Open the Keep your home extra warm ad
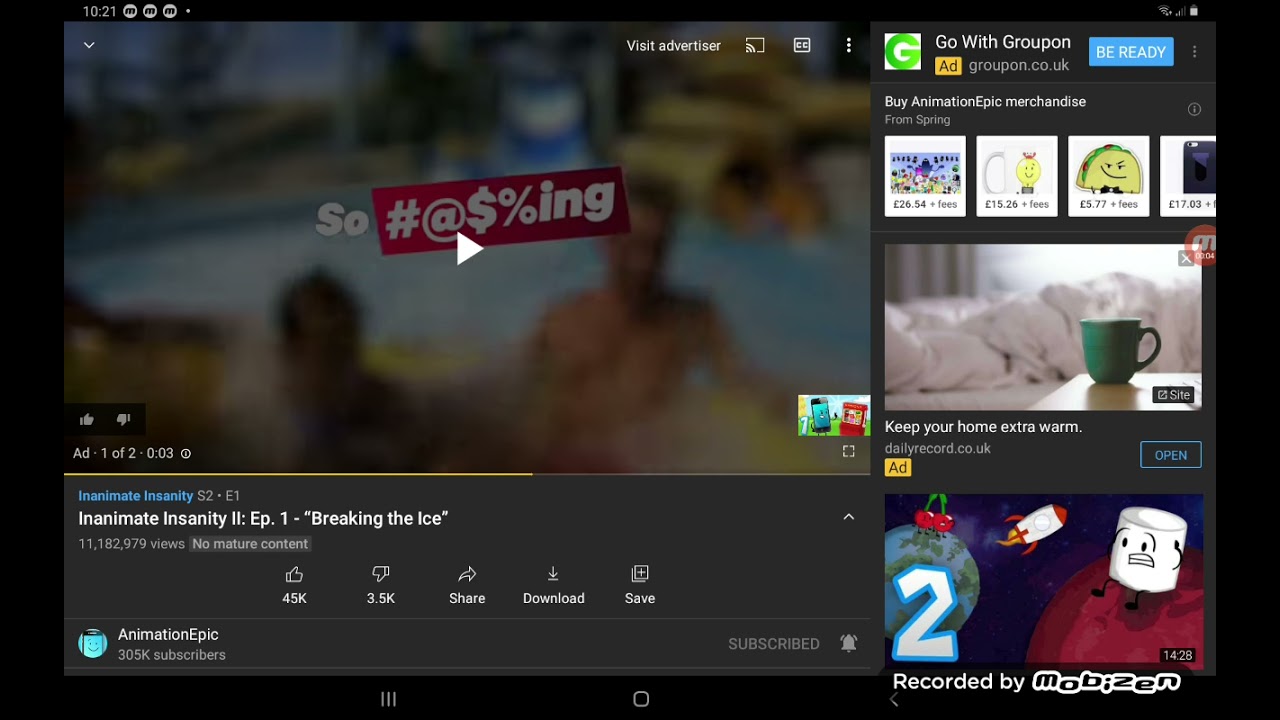The image size is (1280, 720). (x=983, y=427)
